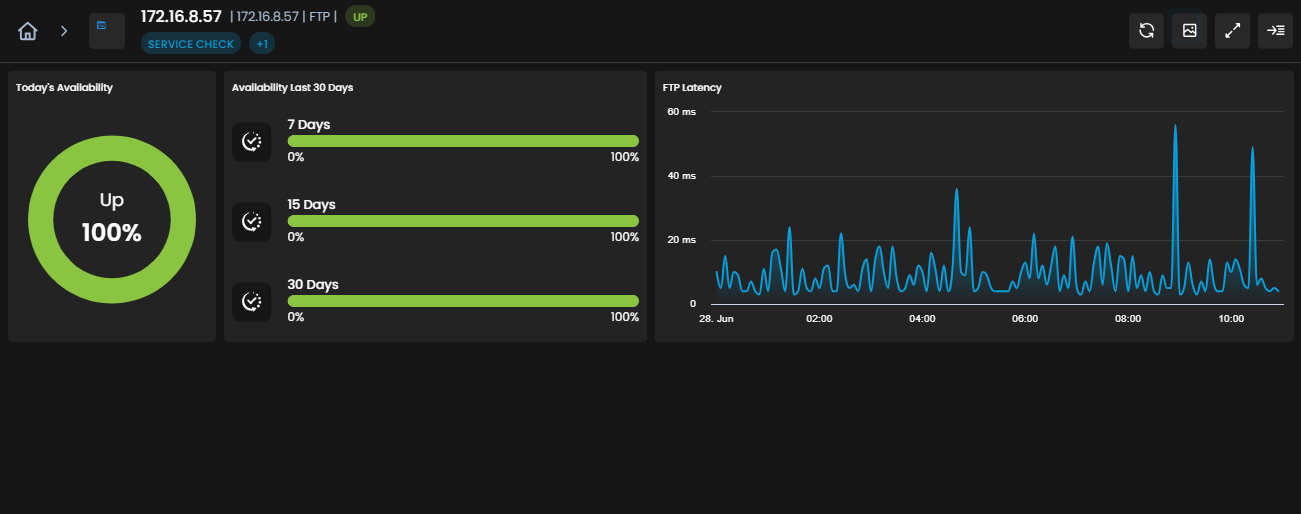Enter fullscreen with expand arrows icon
This screenshot has height=514, width=1301.
click(1233, 31)
